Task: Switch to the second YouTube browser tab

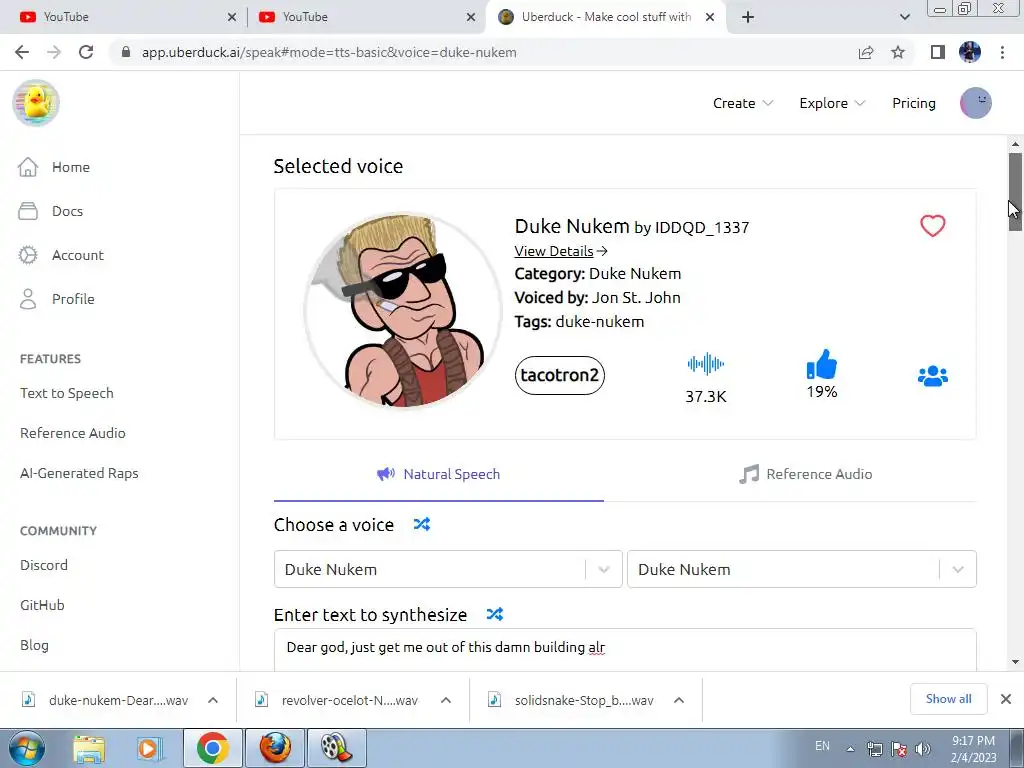Action: (367, 17)
